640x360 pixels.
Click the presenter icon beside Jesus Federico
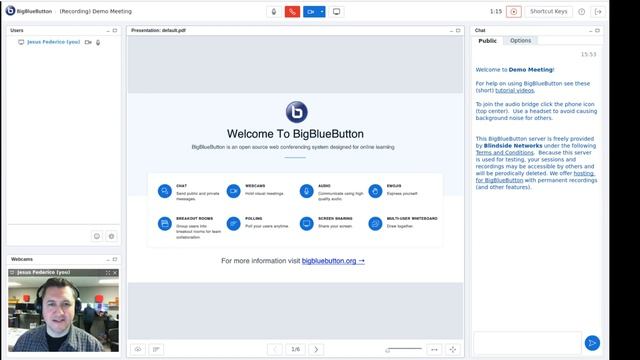coord(21,42)
